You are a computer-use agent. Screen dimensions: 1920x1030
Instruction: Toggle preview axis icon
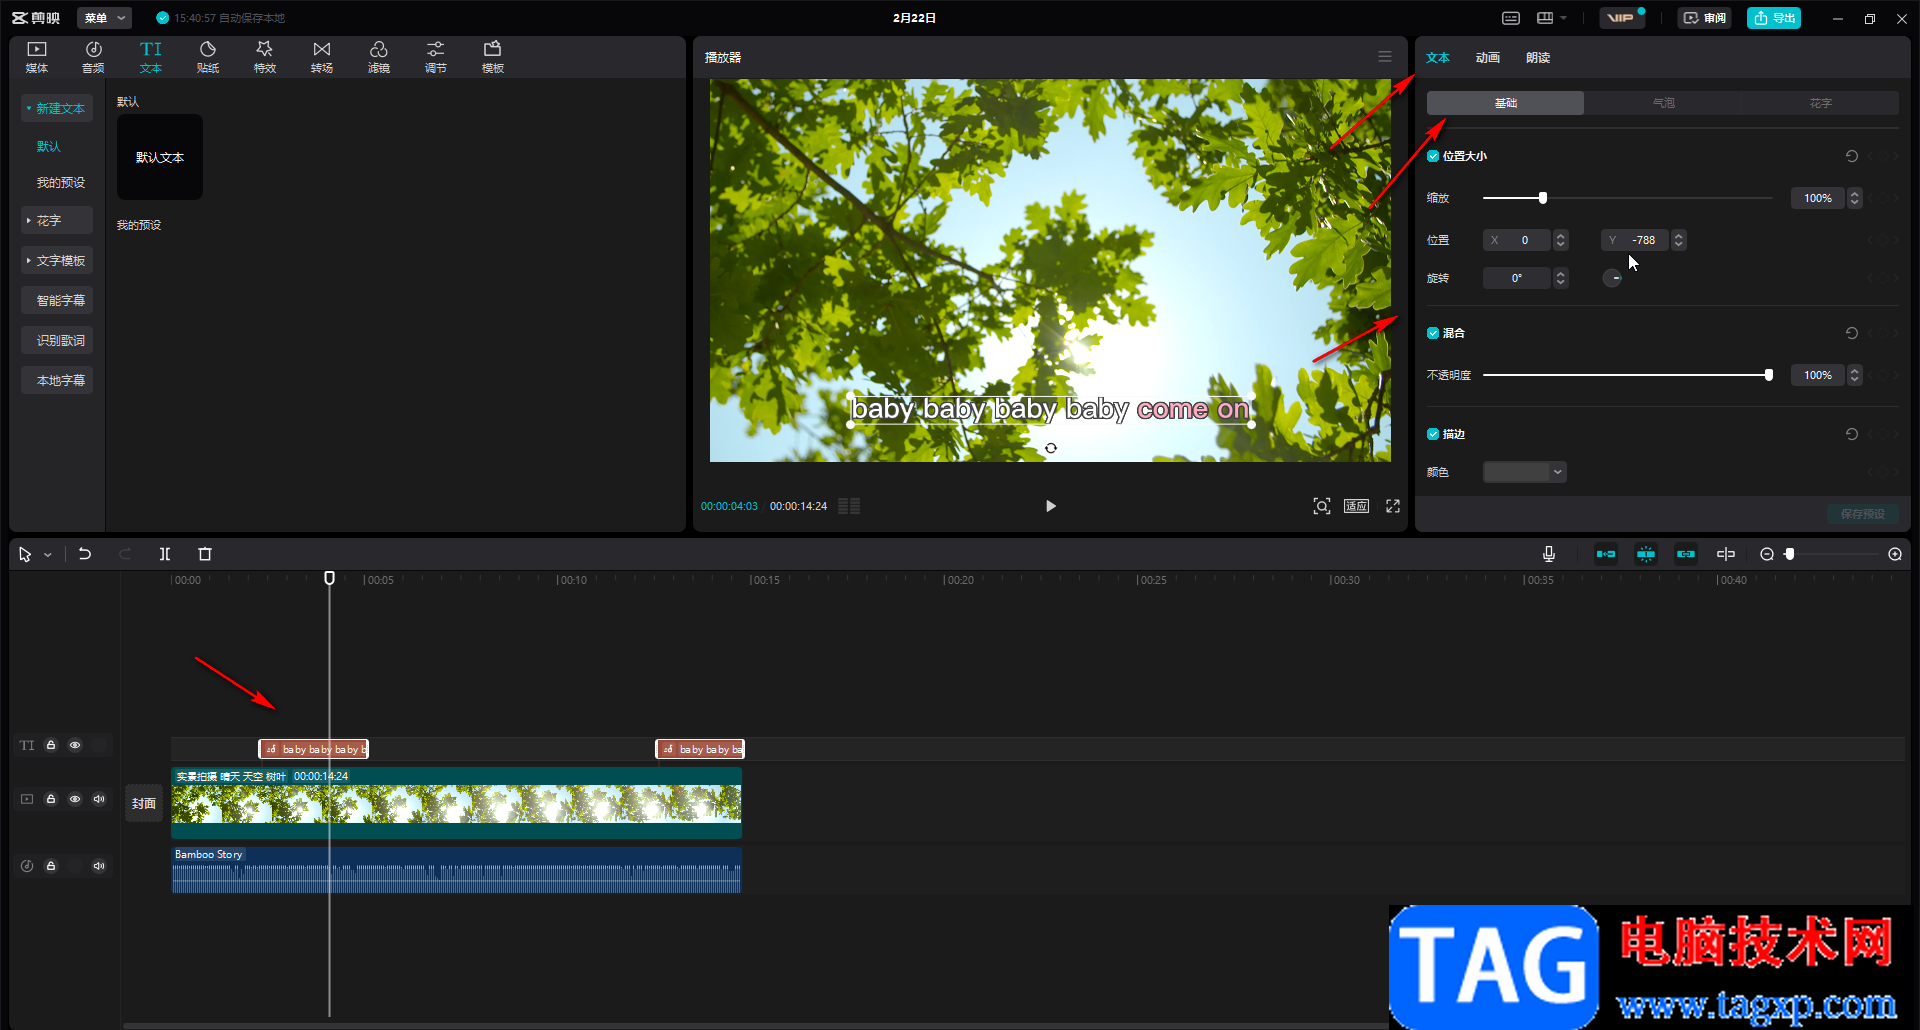pyautogui.click(x=1726, y=554)
